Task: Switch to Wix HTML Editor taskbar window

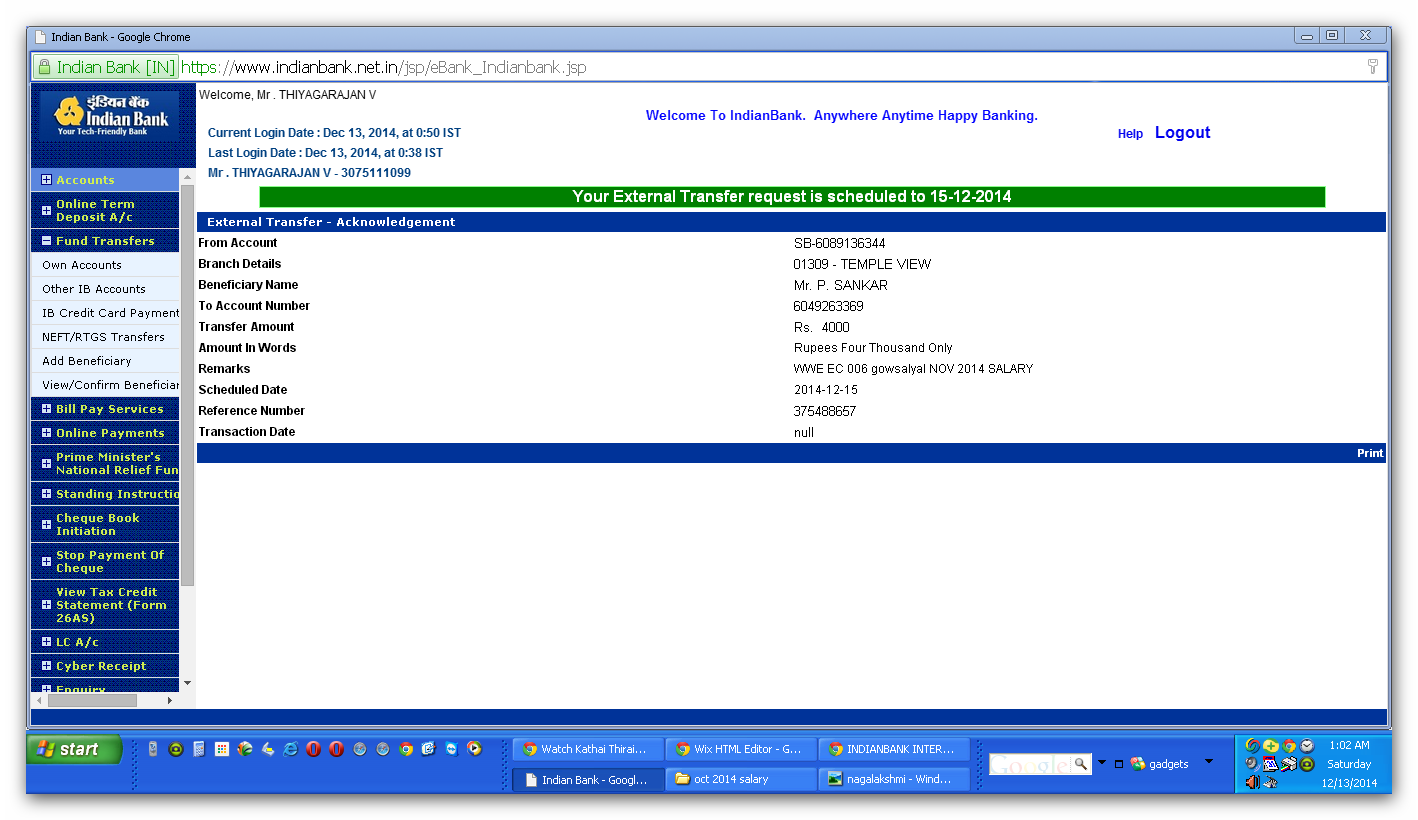Action: click(741, 749)
